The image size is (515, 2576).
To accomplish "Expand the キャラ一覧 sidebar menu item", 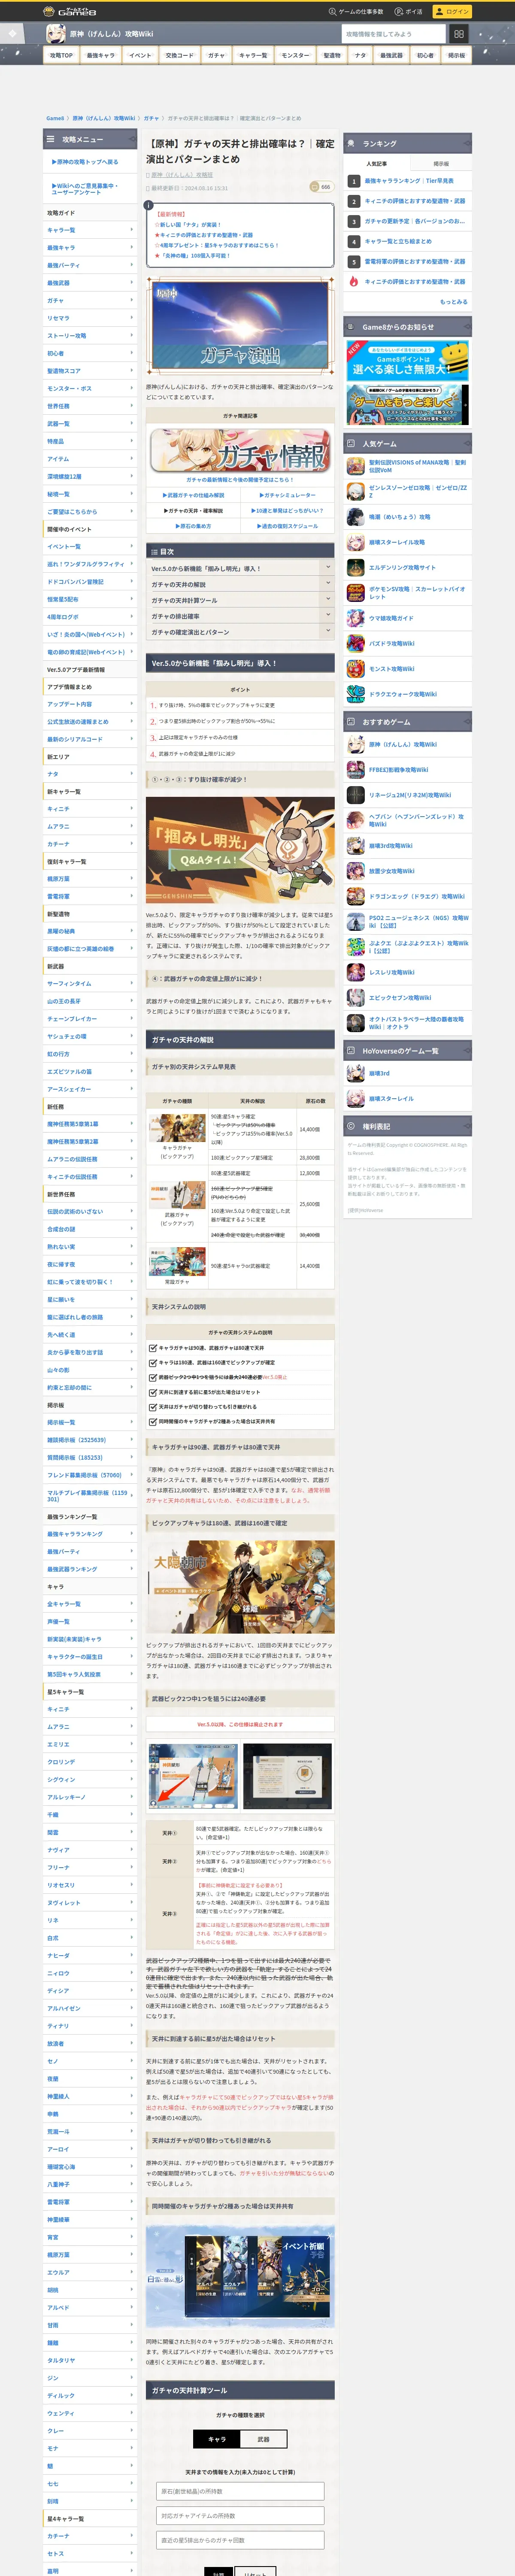I will point(90,230).
